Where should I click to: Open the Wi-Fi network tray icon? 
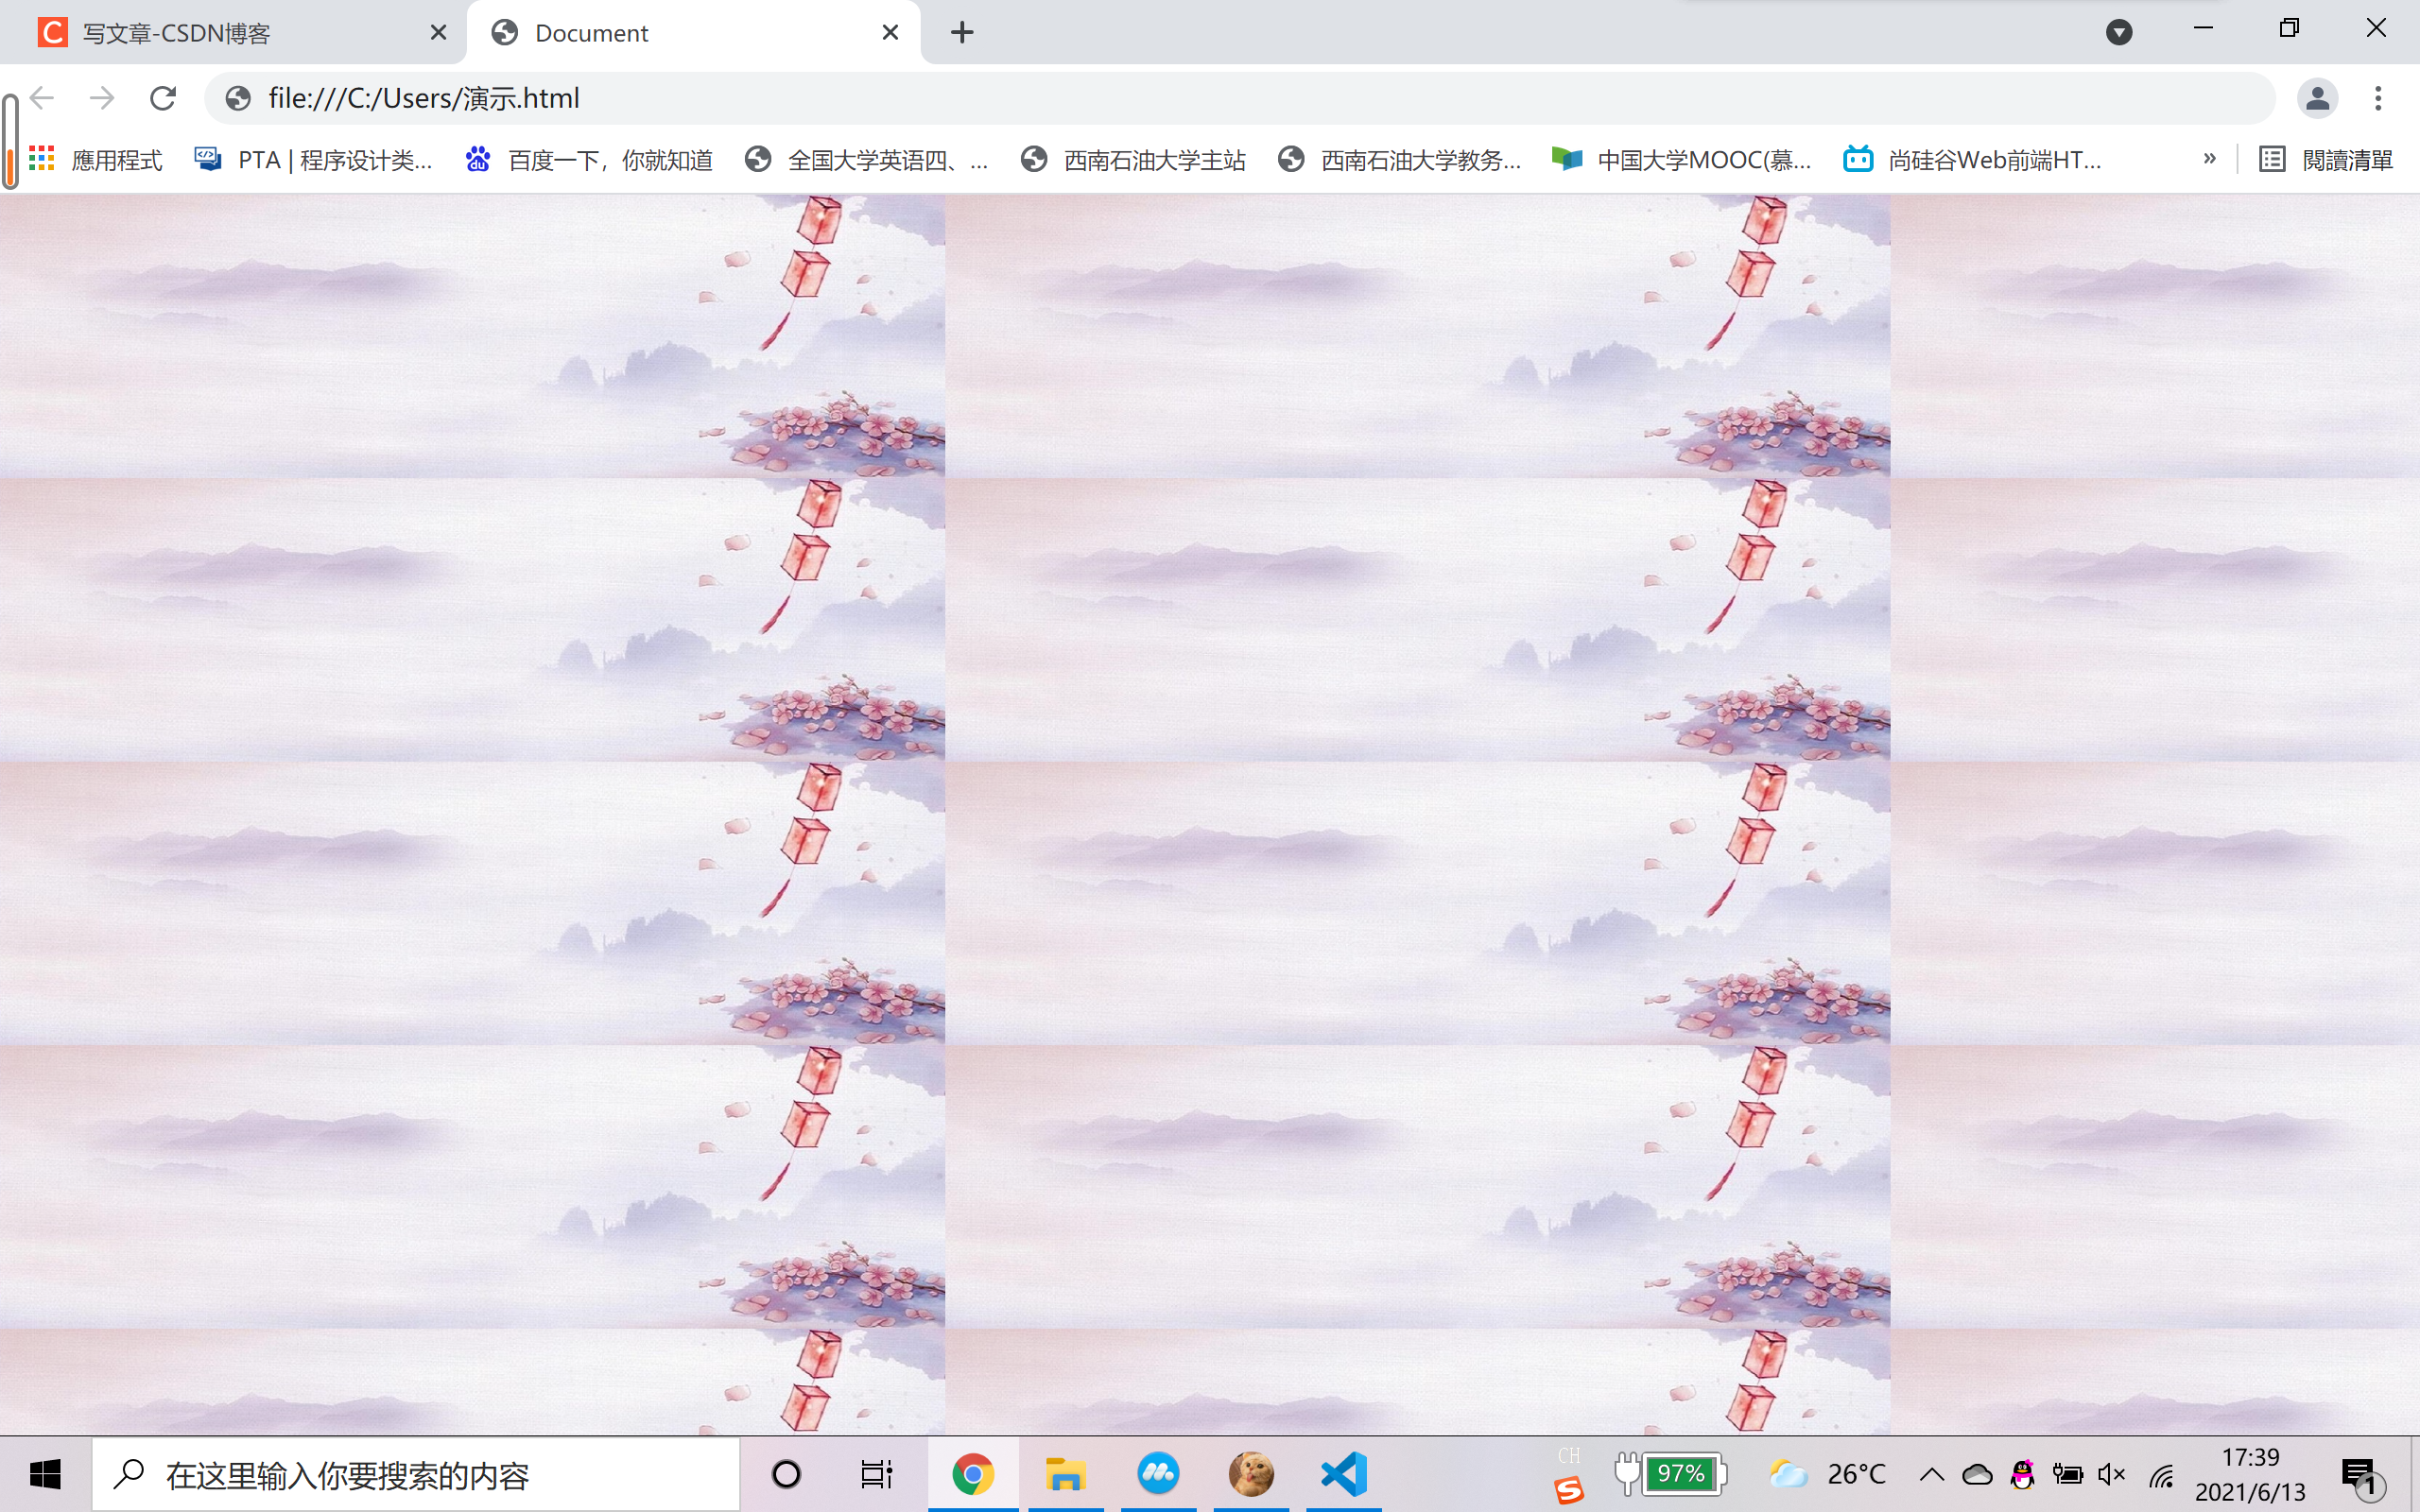pos(2161,1475)
